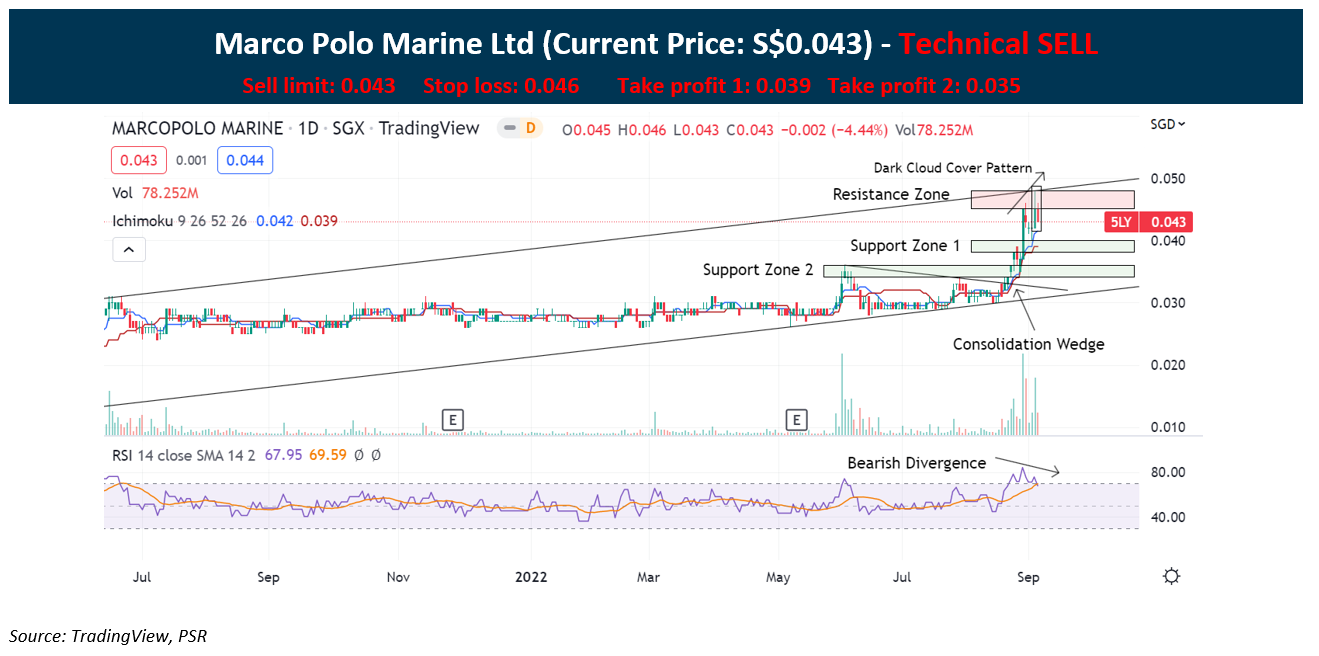
Task: Click the Ichimoku 9 26 52 26 legend
Action: pyautogui.click(x=180, y=221)
